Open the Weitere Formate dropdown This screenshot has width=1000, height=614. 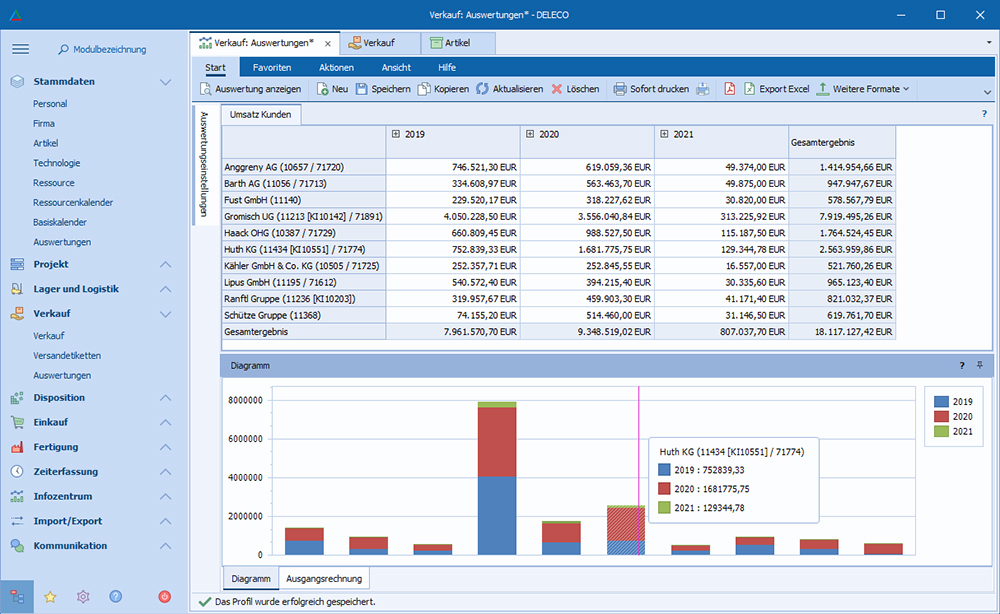click(x=863, y=89)
